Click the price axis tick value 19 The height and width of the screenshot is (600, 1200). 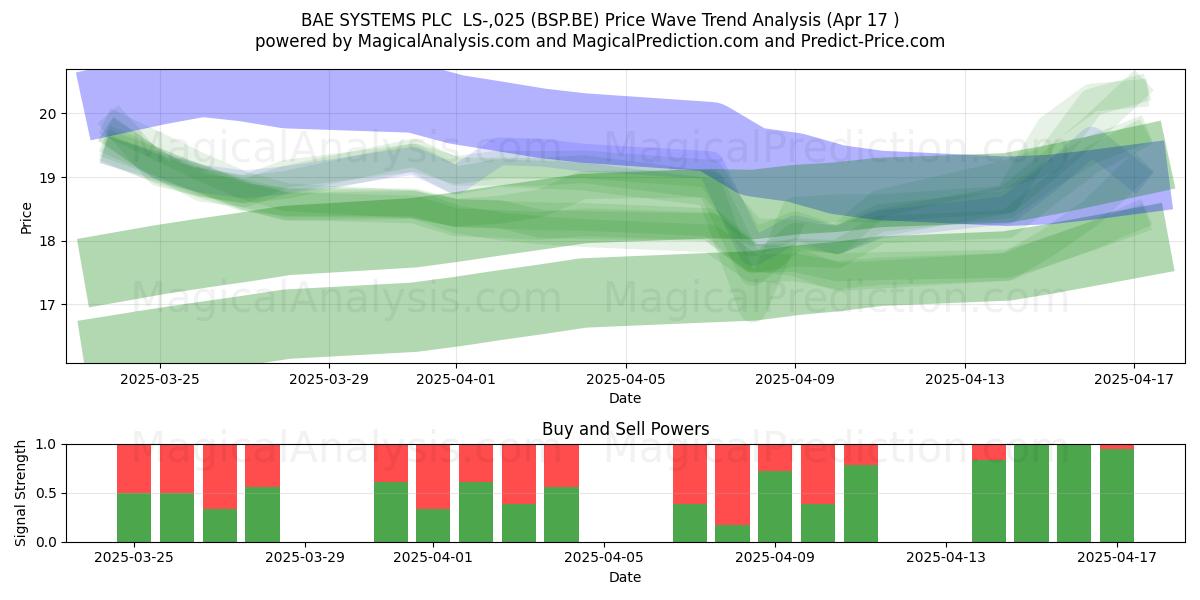50,178
